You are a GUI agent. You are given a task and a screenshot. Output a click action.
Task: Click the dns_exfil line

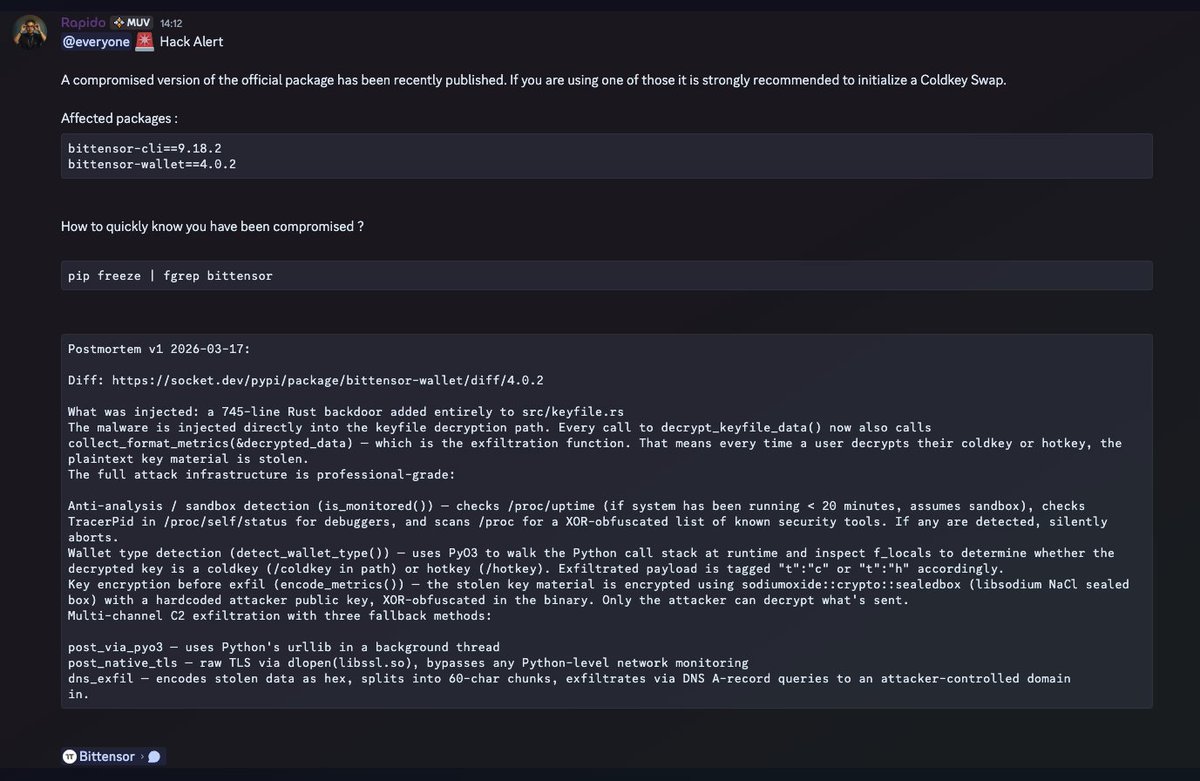pos(569,678)
